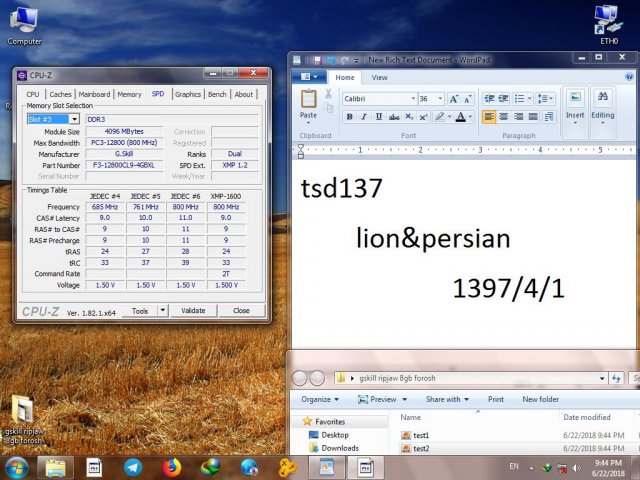Select the test1 file in Explorer
The width and height of the screenshot is (640, 480).
point(421,436)
